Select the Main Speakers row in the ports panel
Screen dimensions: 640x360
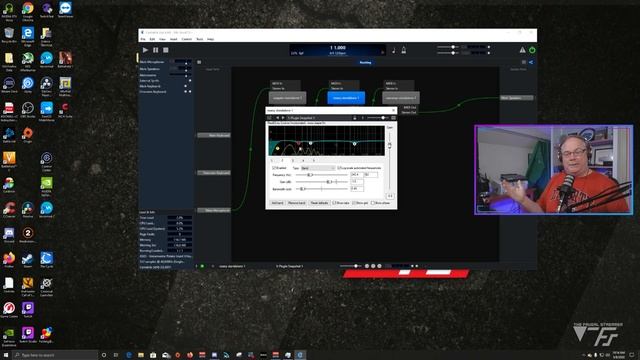point(165,69)
